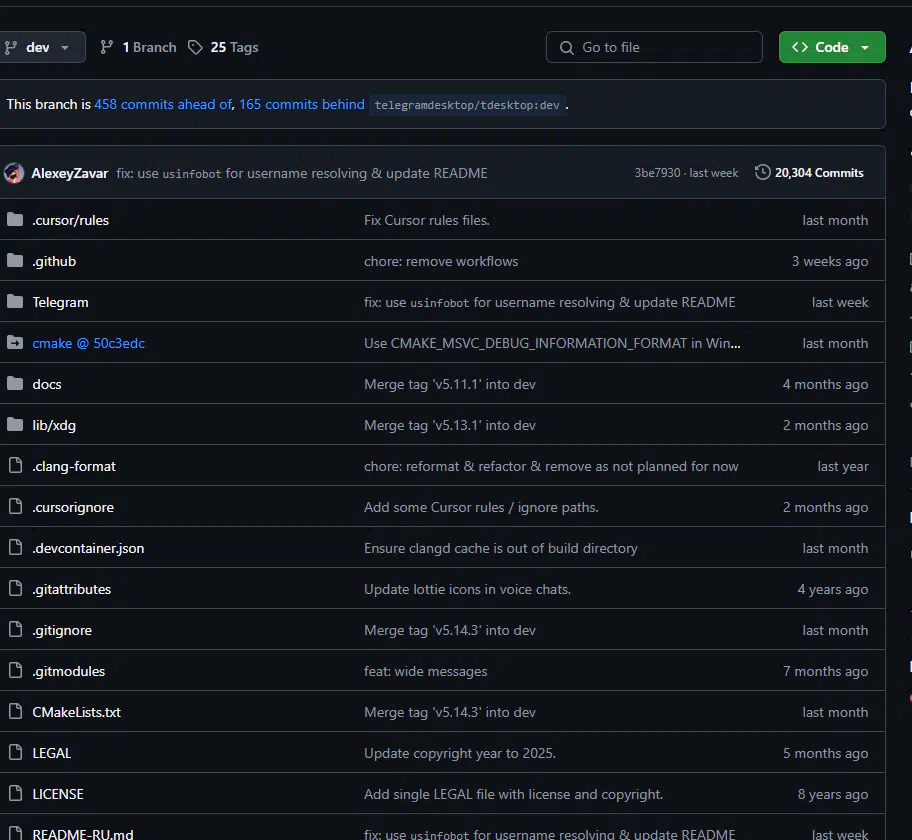
Task: Open 'Fix Cursor rules files.' commit message
Action: pyautogui.click(x=427, y=220)
